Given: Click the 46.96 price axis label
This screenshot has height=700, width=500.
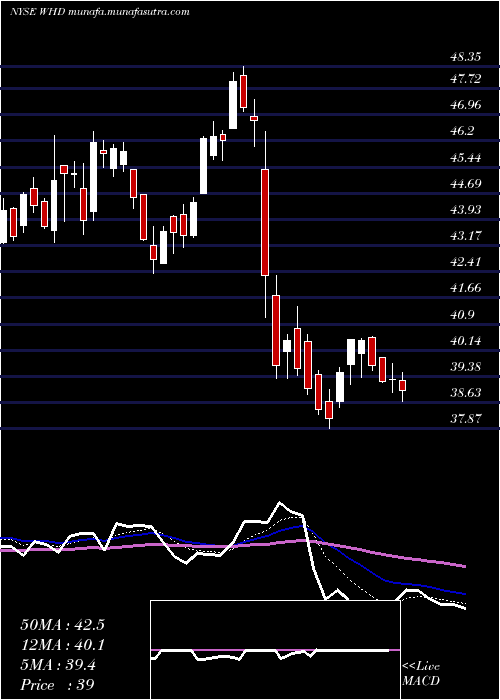Looking at the screenshot, I should (466, 105).
